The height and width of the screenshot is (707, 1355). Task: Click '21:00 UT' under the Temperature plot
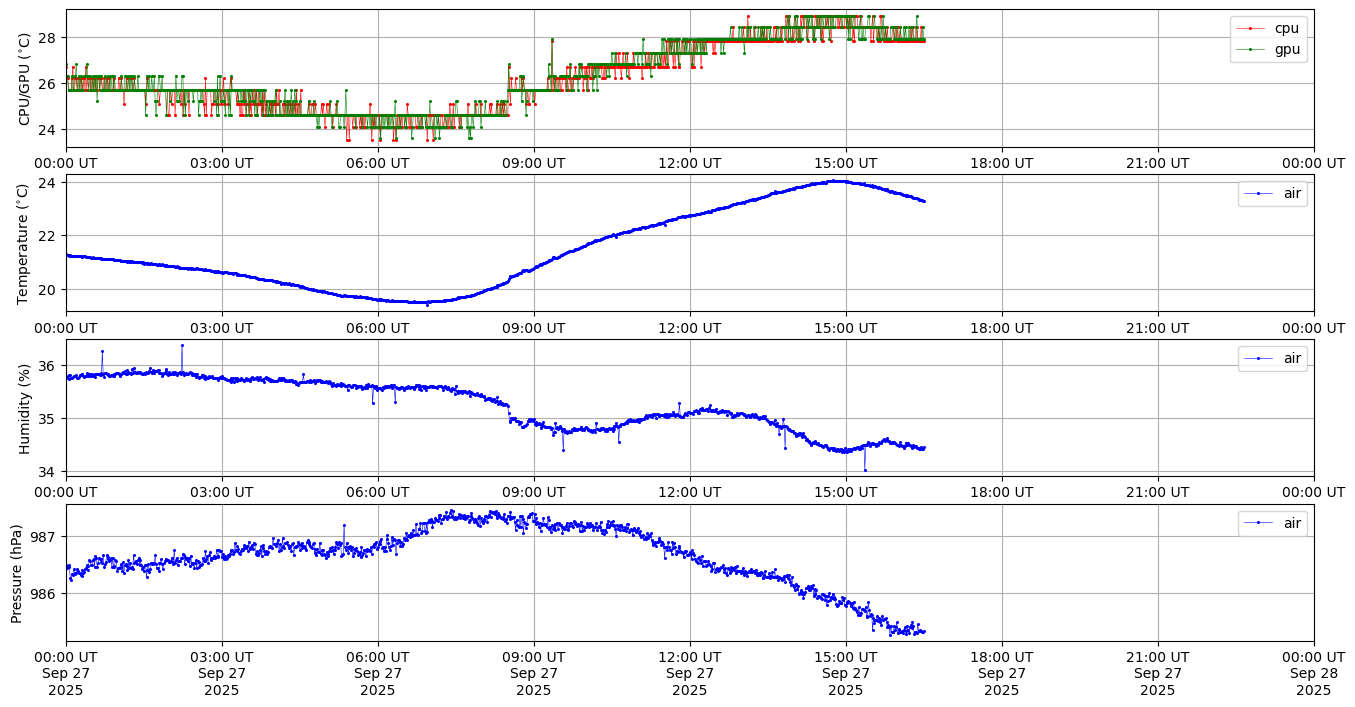(1158, 327)
